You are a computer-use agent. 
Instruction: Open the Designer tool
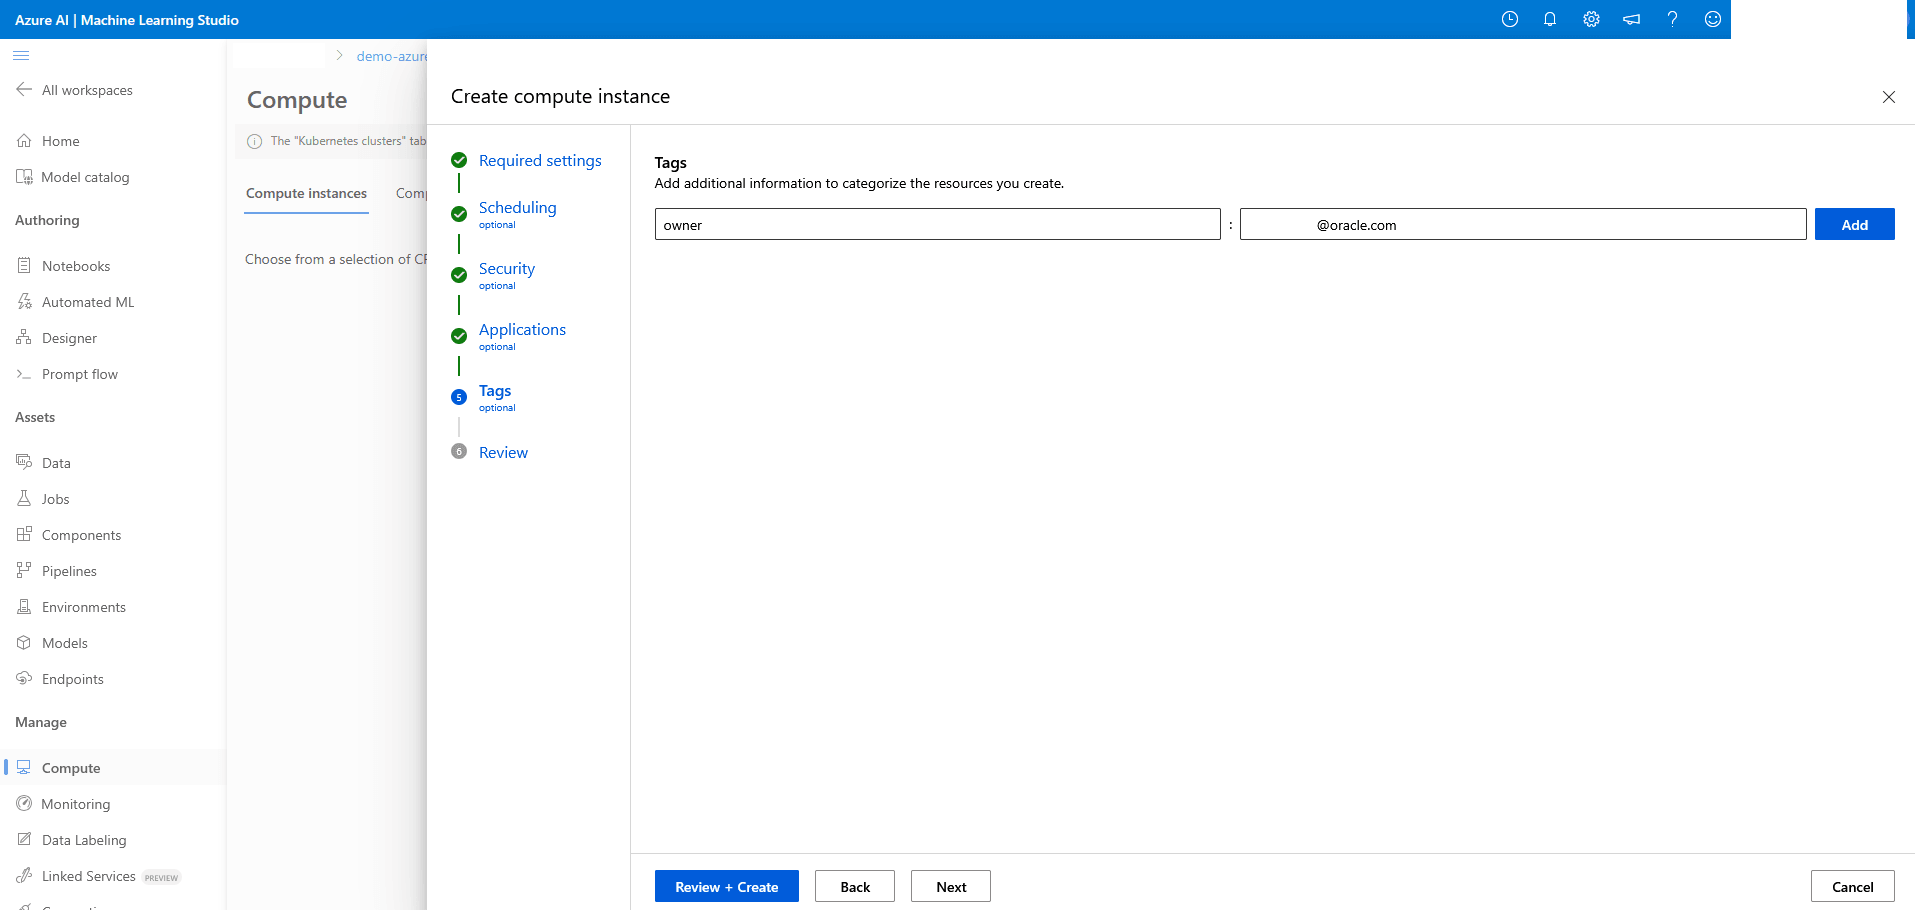(x=69, y=337)
